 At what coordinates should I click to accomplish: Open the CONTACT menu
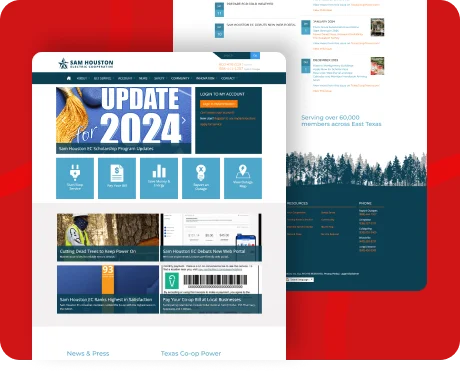(x=228, y=78)
